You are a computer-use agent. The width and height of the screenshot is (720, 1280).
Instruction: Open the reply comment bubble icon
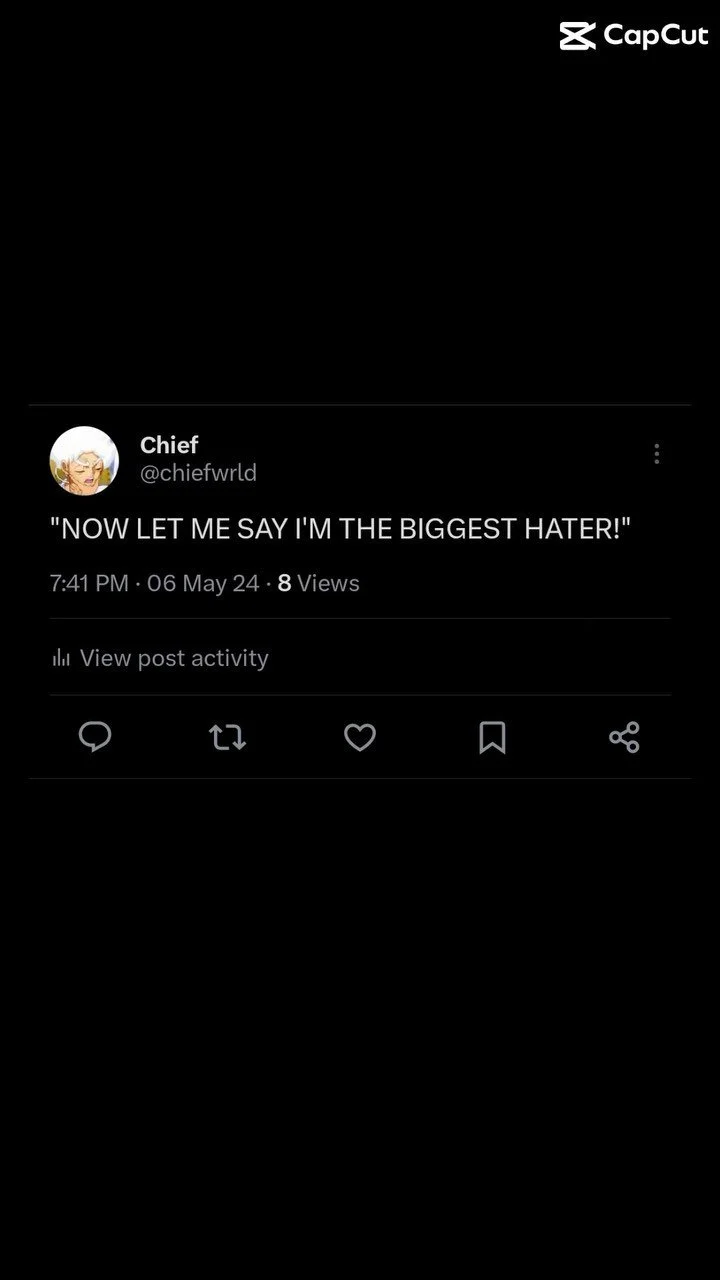point(95,737)
